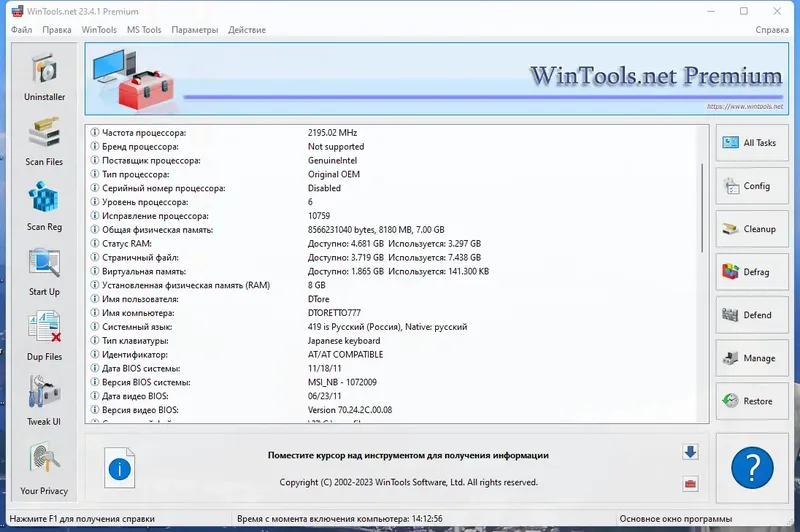The width and height of the screenshot is (800, 532).
Task: Select the Общая физическая память row
Action: 392,230
